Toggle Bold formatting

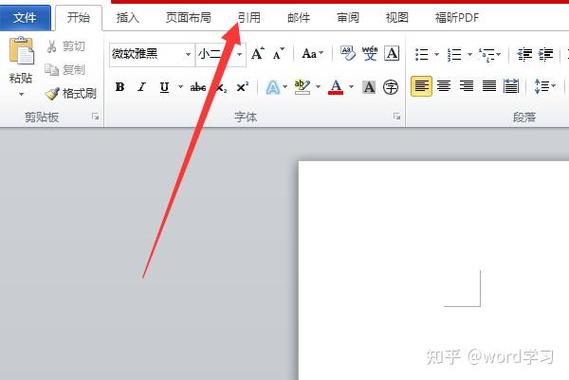point(120,87)
